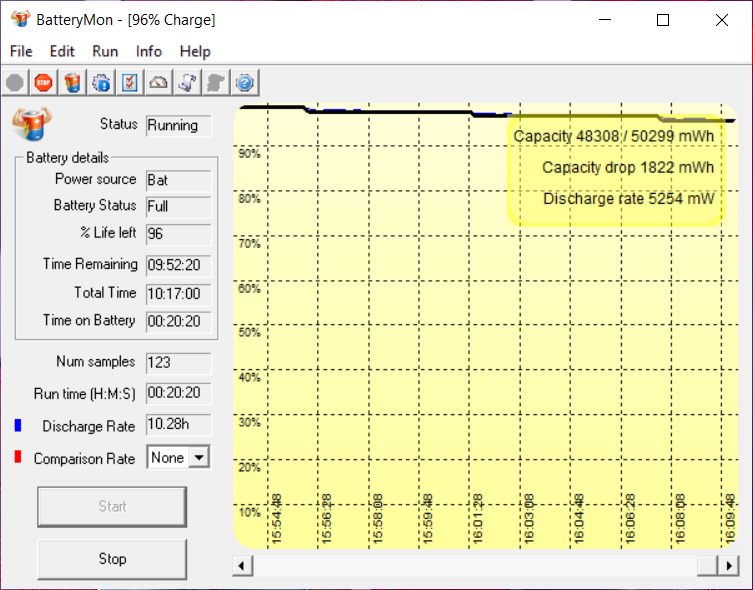Viewport: 753px width, 590px height.
Task: Open the Info menu
Action: (149, 51)
